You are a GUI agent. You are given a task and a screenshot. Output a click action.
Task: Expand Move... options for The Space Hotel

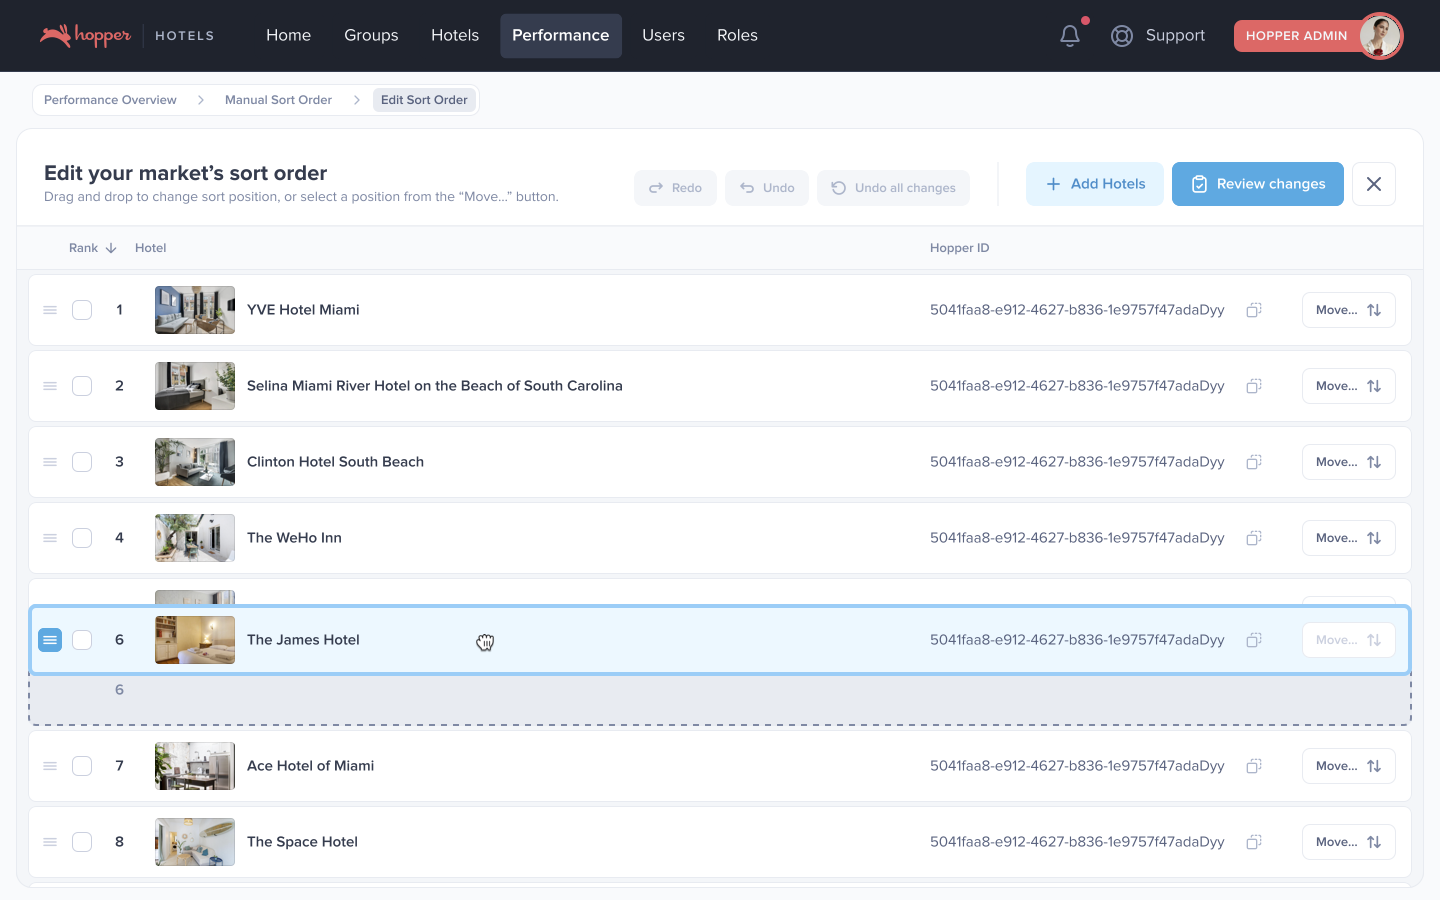1347,842
